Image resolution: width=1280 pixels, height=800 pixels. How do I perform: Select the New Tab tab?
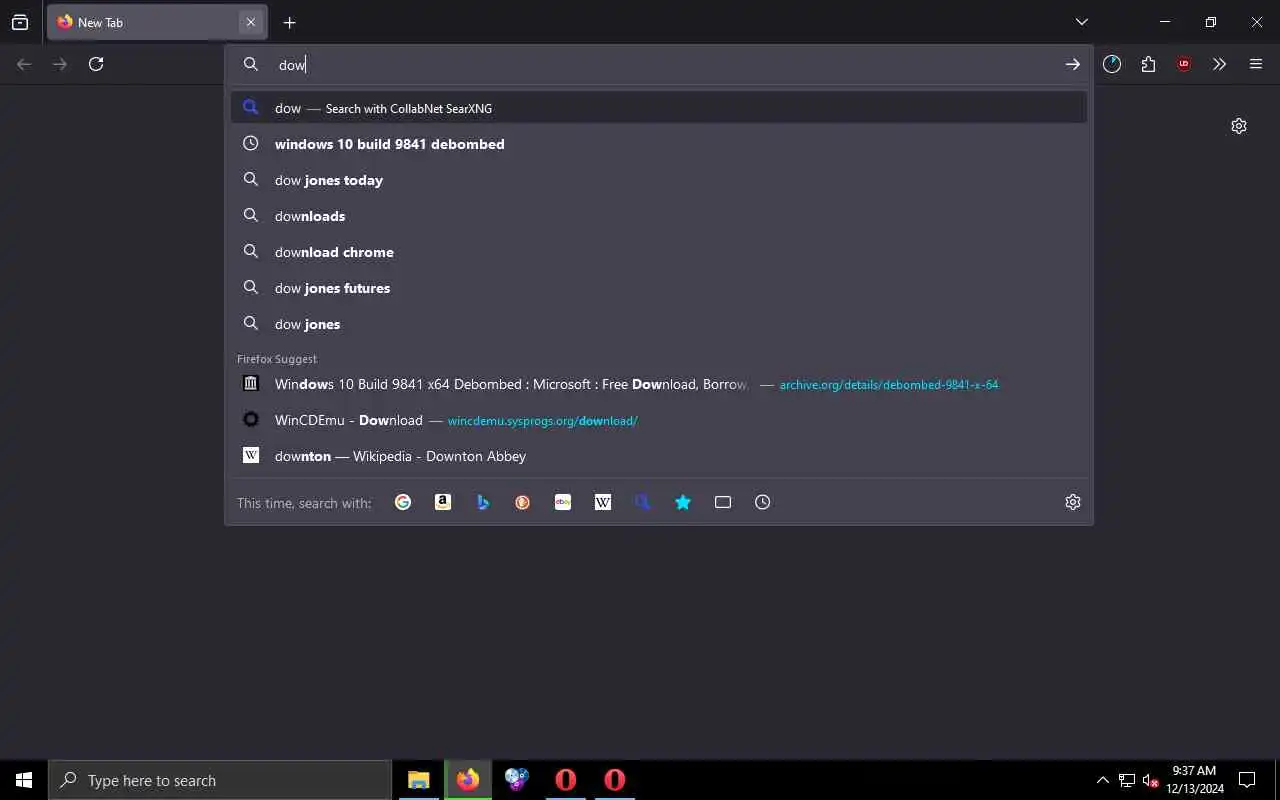click(x=157, y=22)
